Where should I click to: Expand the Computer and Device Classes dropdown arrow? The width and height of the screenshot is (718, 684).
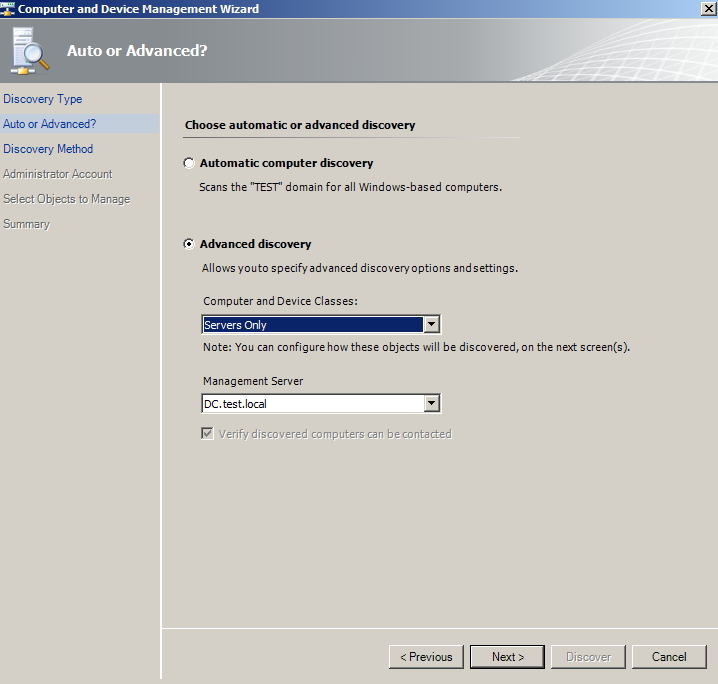(x=431, y=325)
